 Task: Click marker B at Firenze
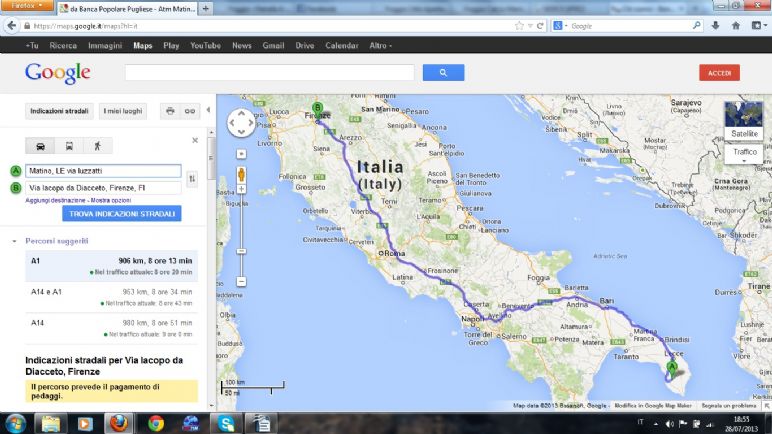[x=318, y=109]
